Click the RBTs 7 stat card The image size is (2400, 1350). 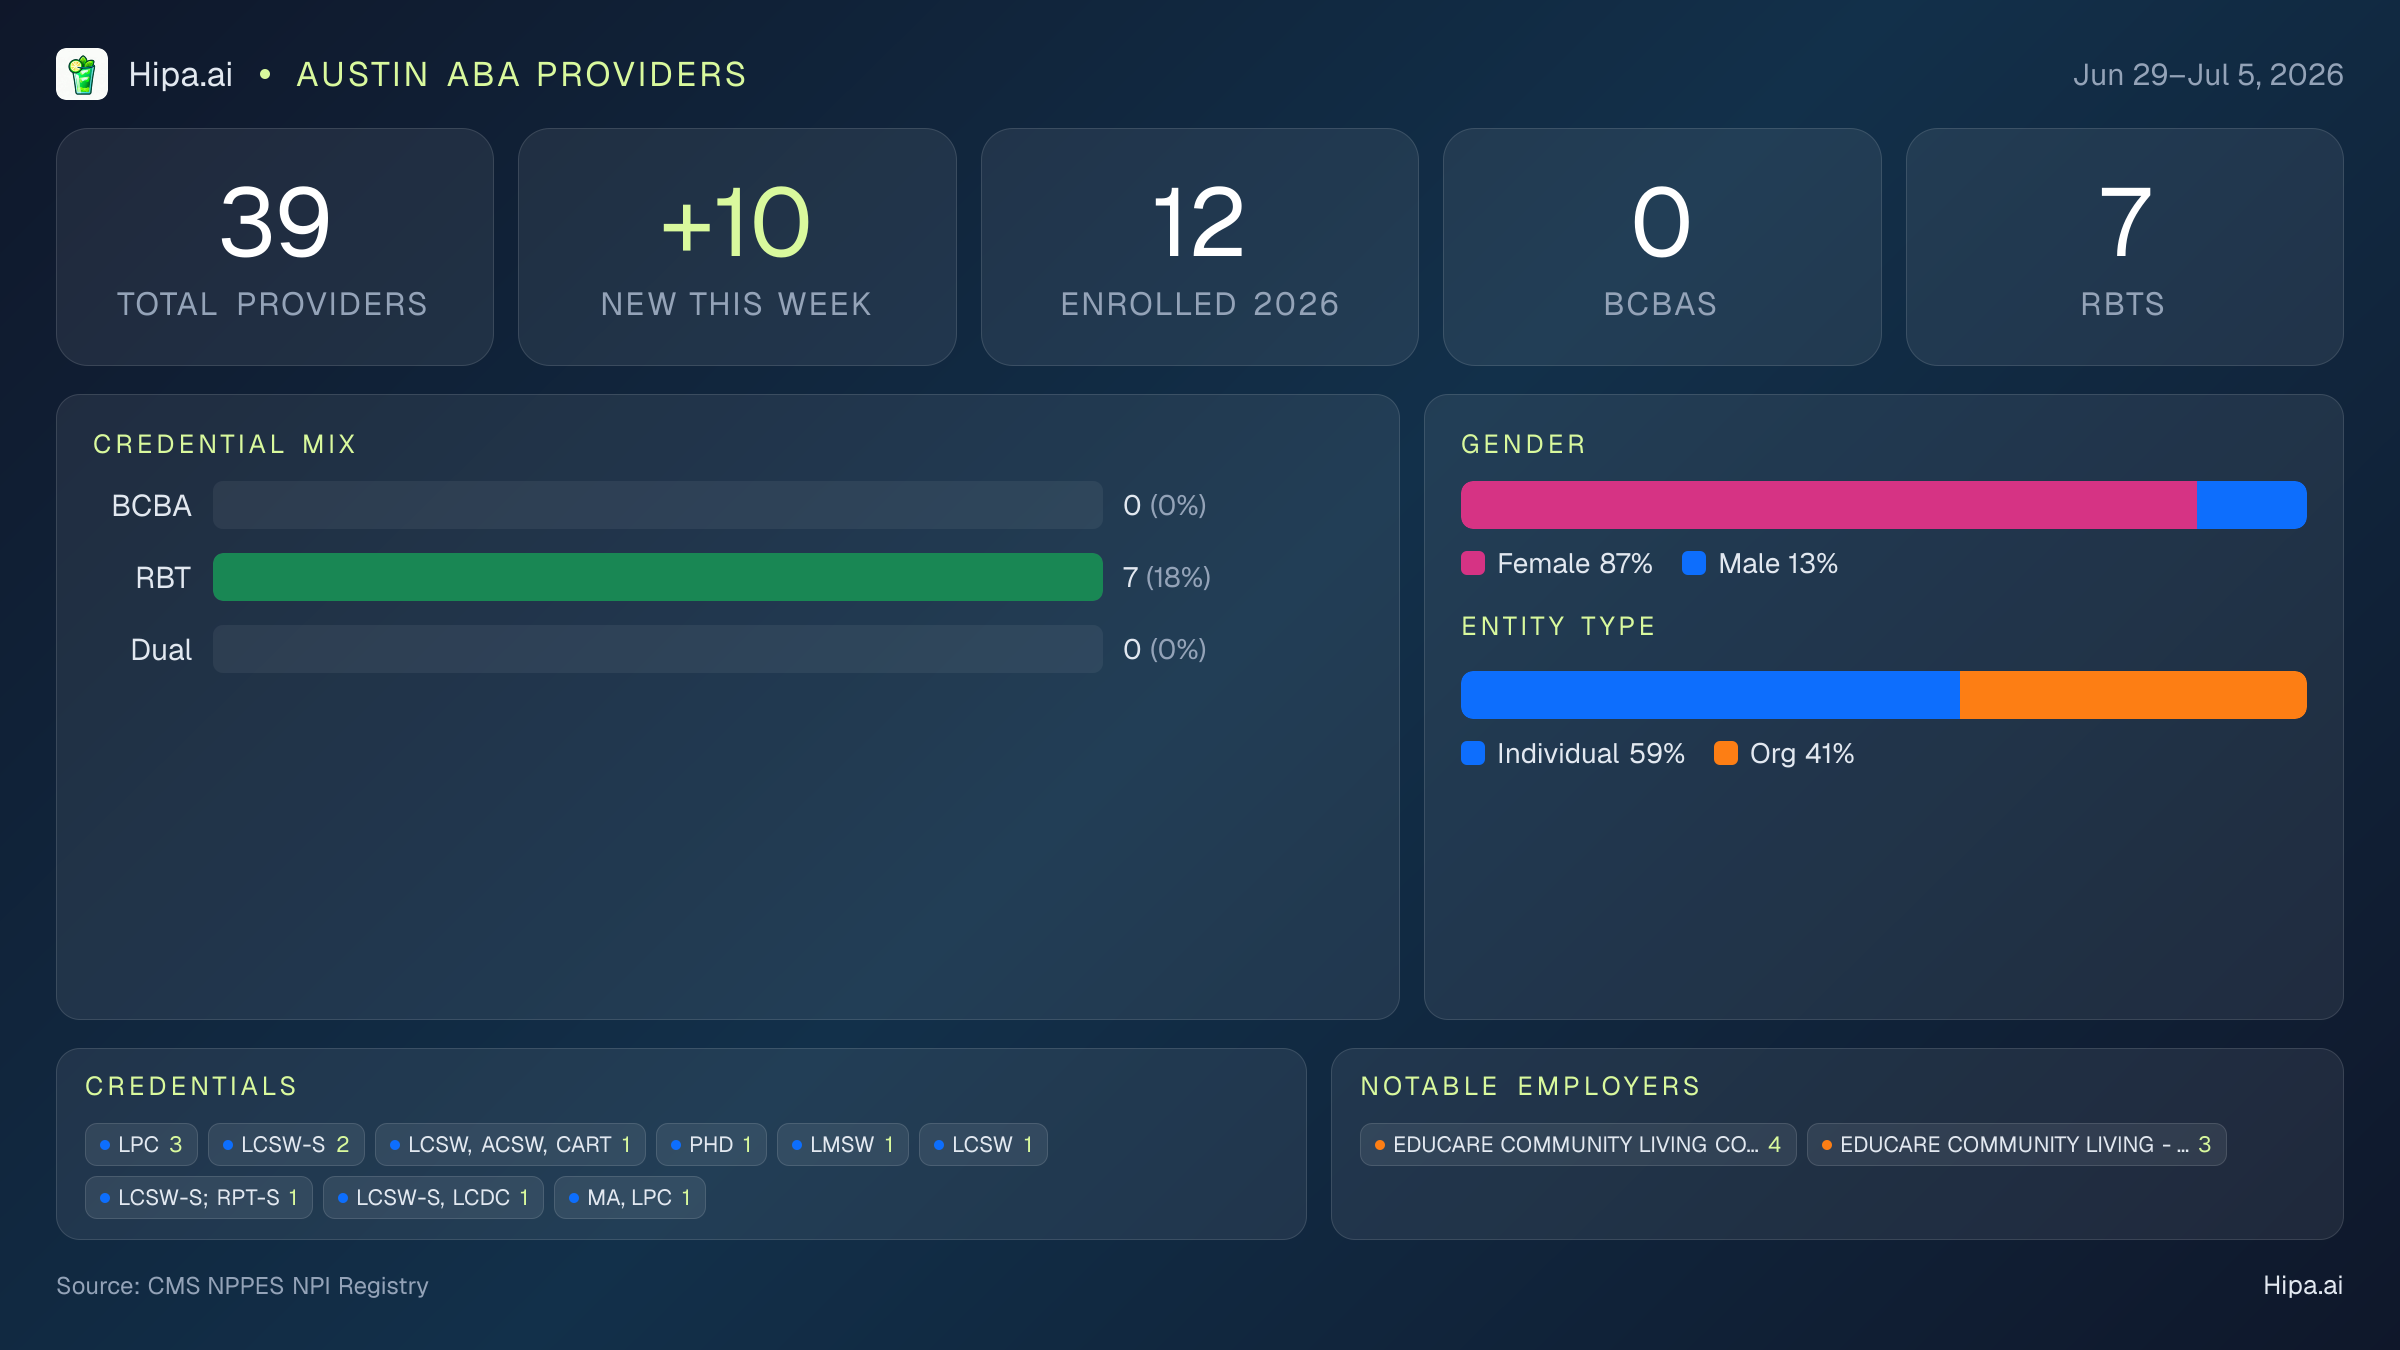2124,247
